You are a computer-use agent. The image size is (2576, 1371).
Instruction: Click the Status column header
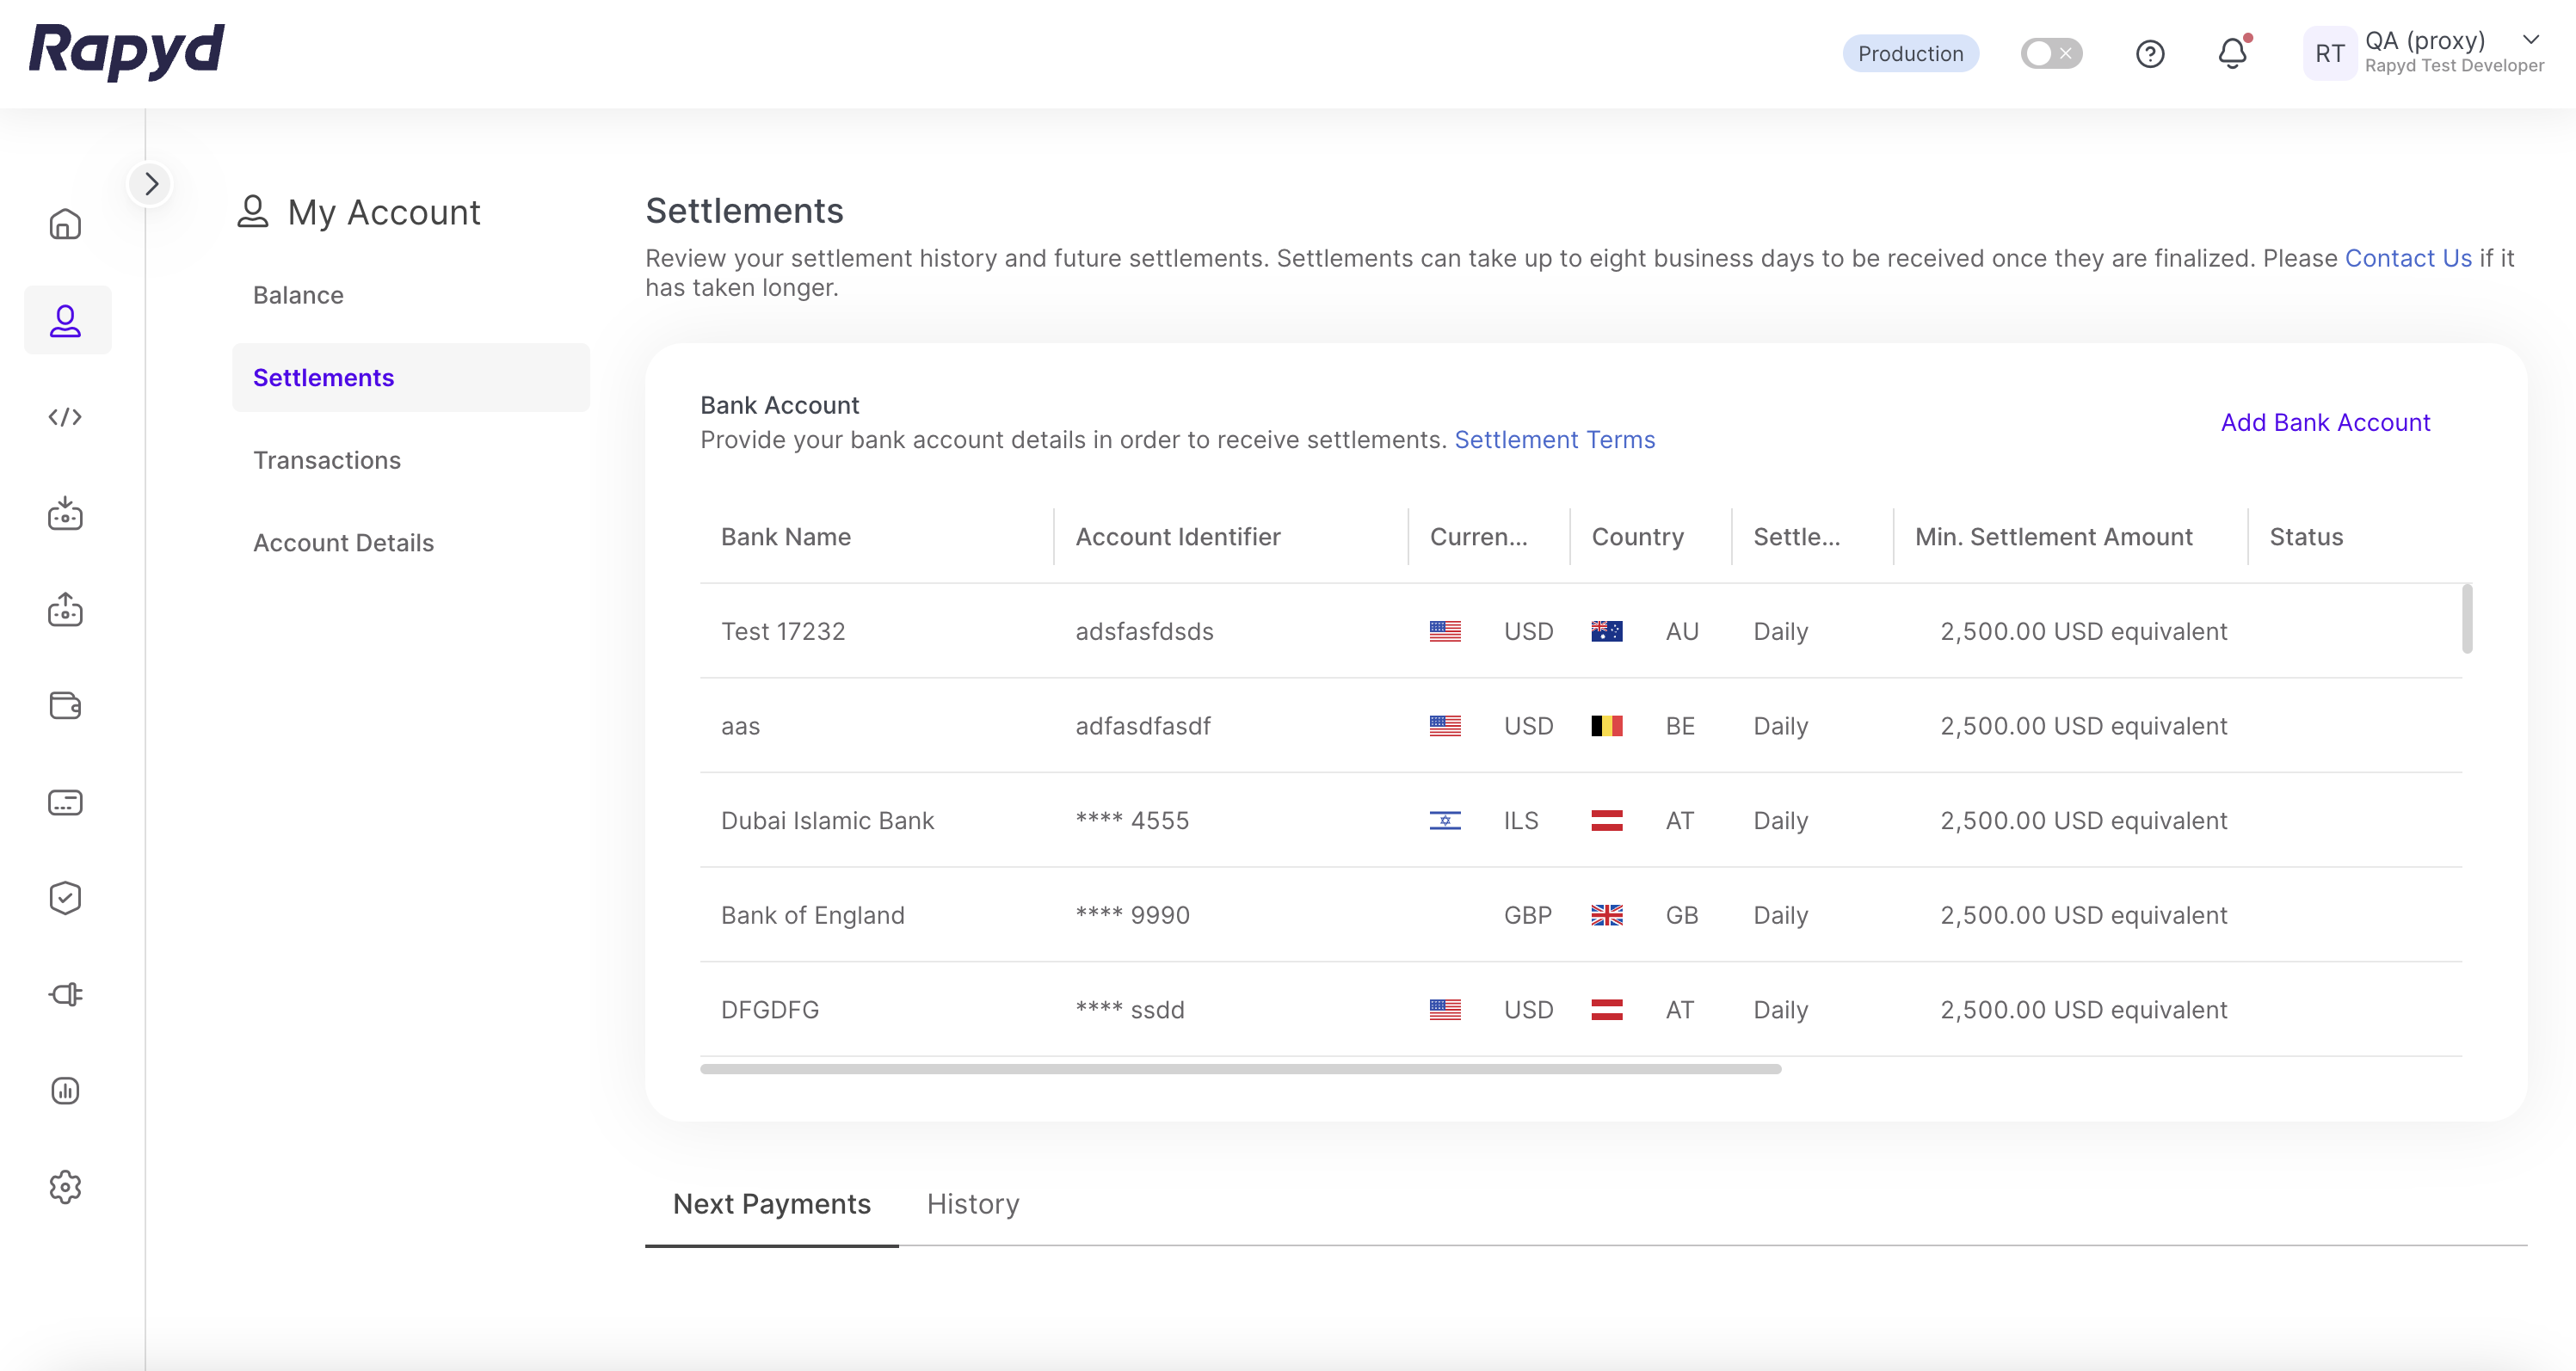2305,537
